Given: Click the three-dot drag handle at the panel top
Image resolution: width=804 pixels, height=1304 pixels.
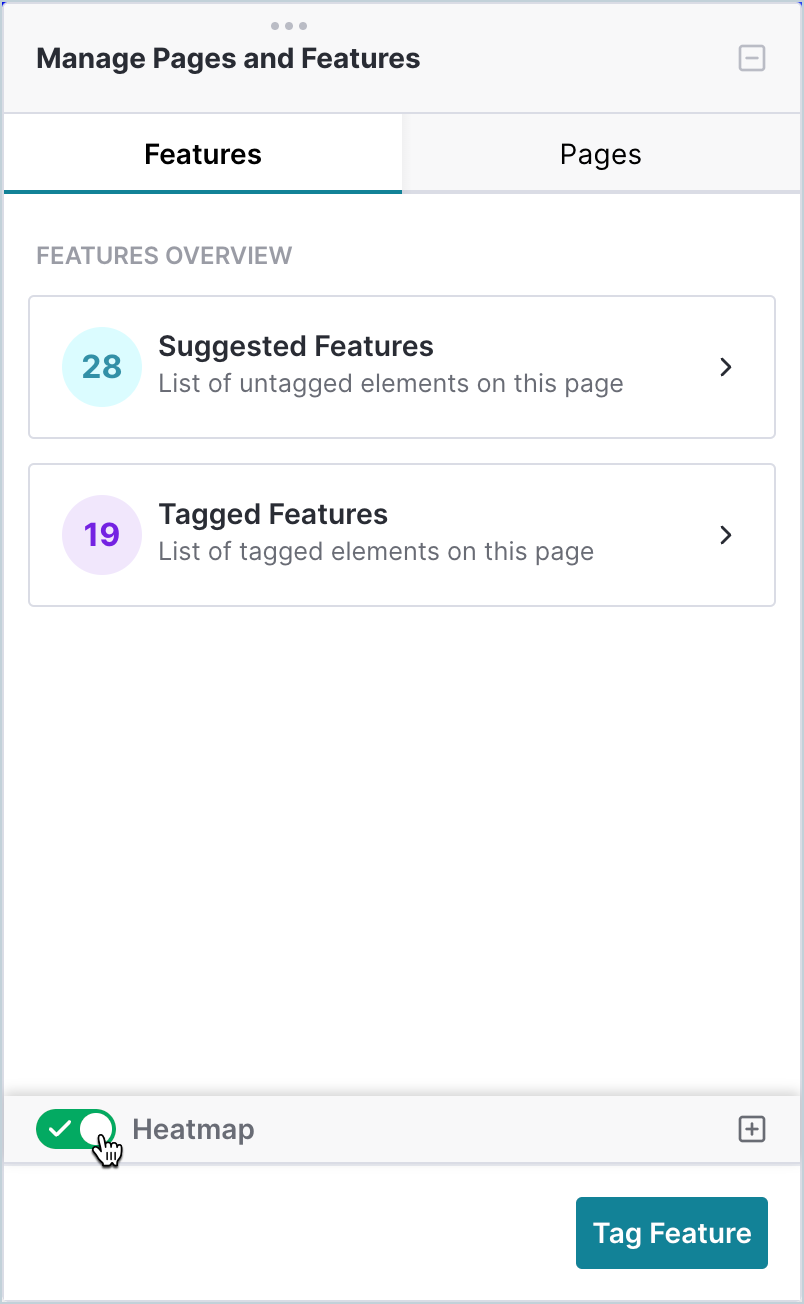Looking at the screenshot, I should point(289,26).
